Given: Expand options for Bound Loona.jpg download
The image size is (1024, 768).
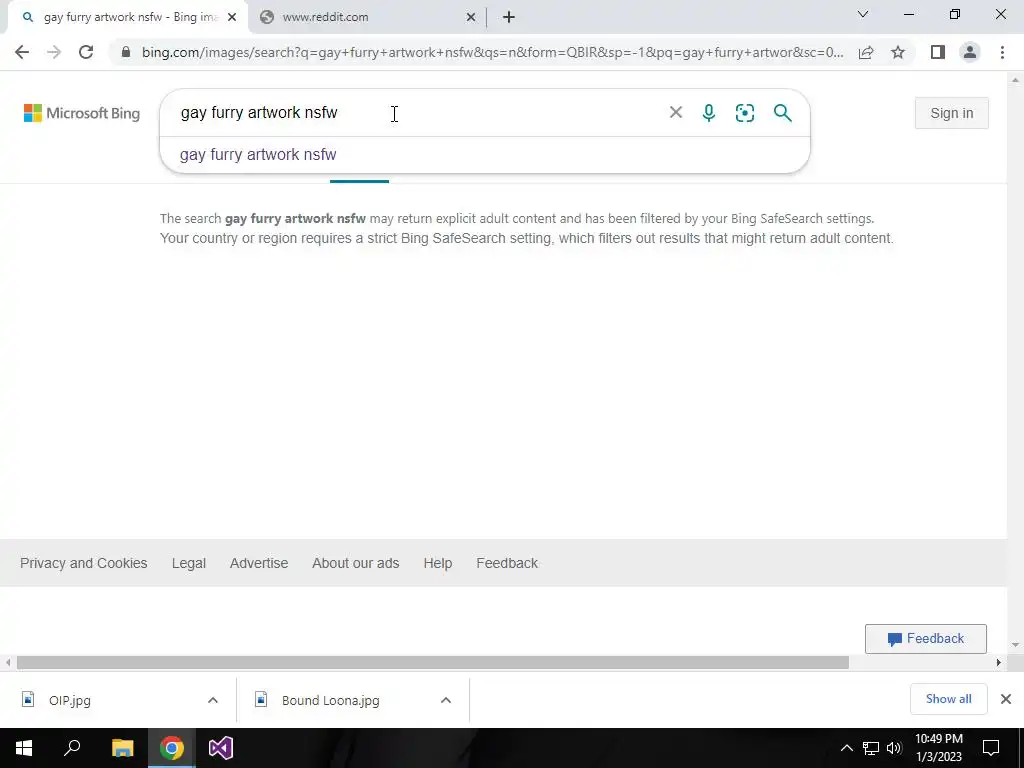Looking at the screenshot, I should 445,700.
